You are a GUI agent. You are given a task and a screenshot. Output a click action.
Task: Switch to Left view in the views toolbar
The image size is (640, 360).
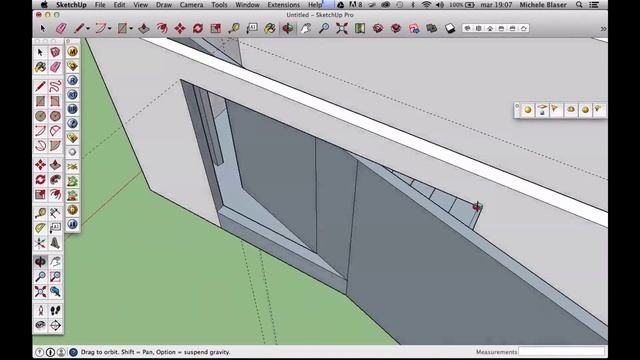tap(524, 28)
